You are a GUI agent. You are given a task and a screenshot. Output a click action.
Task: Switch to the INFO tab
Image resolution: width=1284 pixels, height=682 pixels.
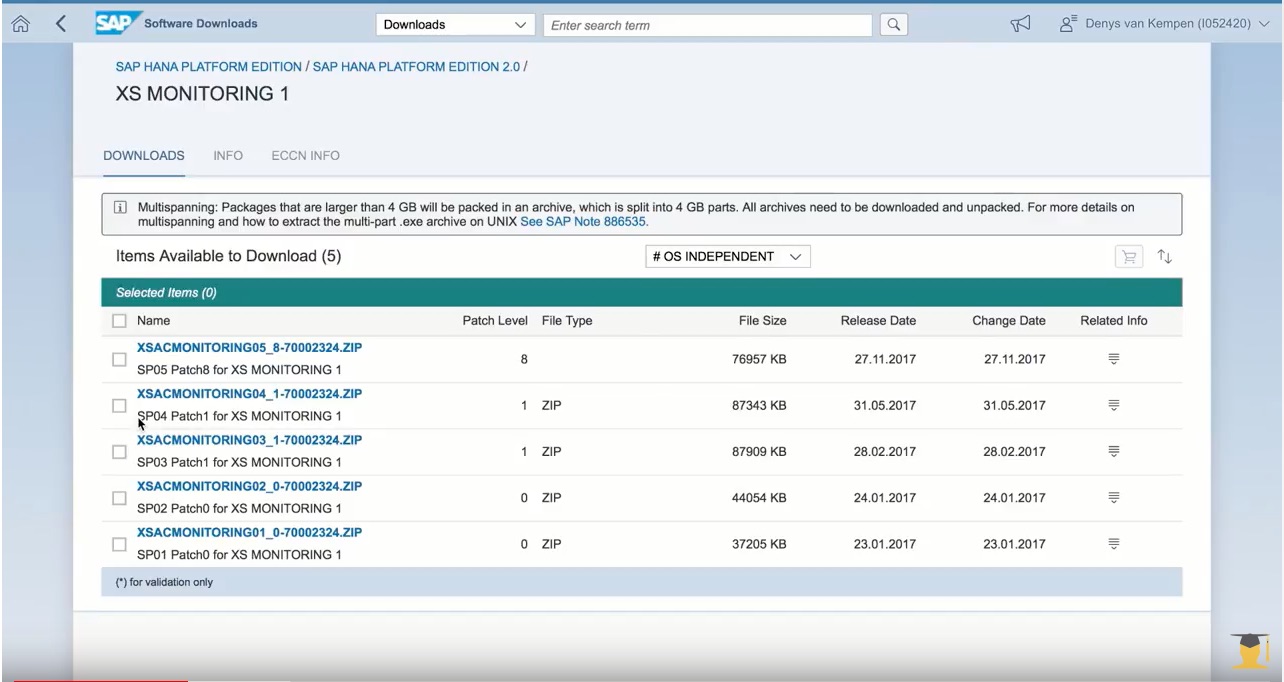point(228,156)
